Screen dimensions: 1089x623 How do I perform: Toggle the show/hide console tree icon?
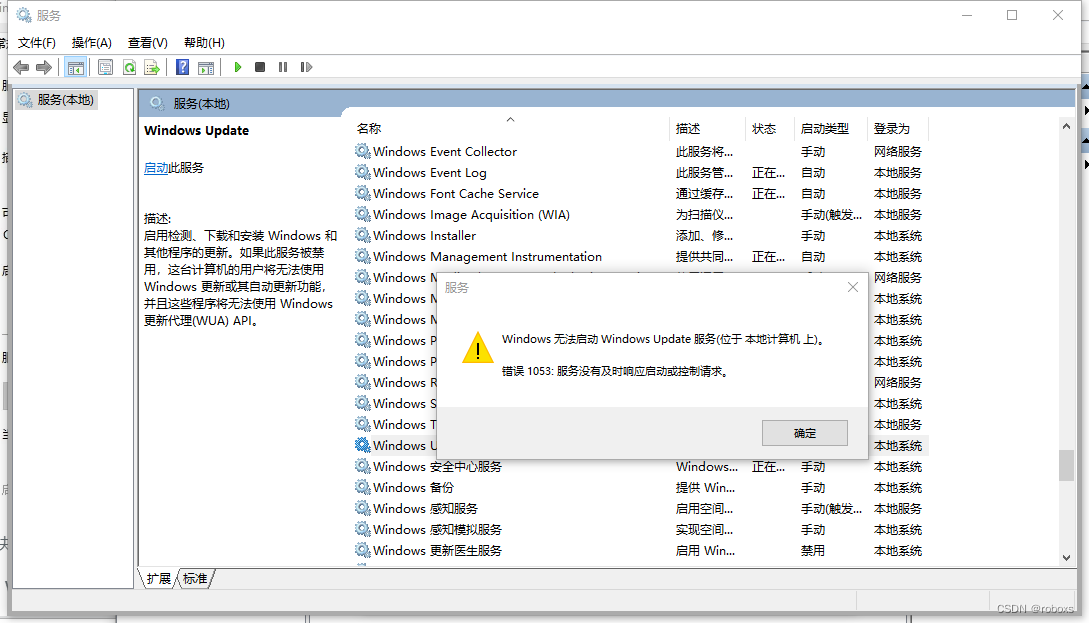[x=76, y=67]
